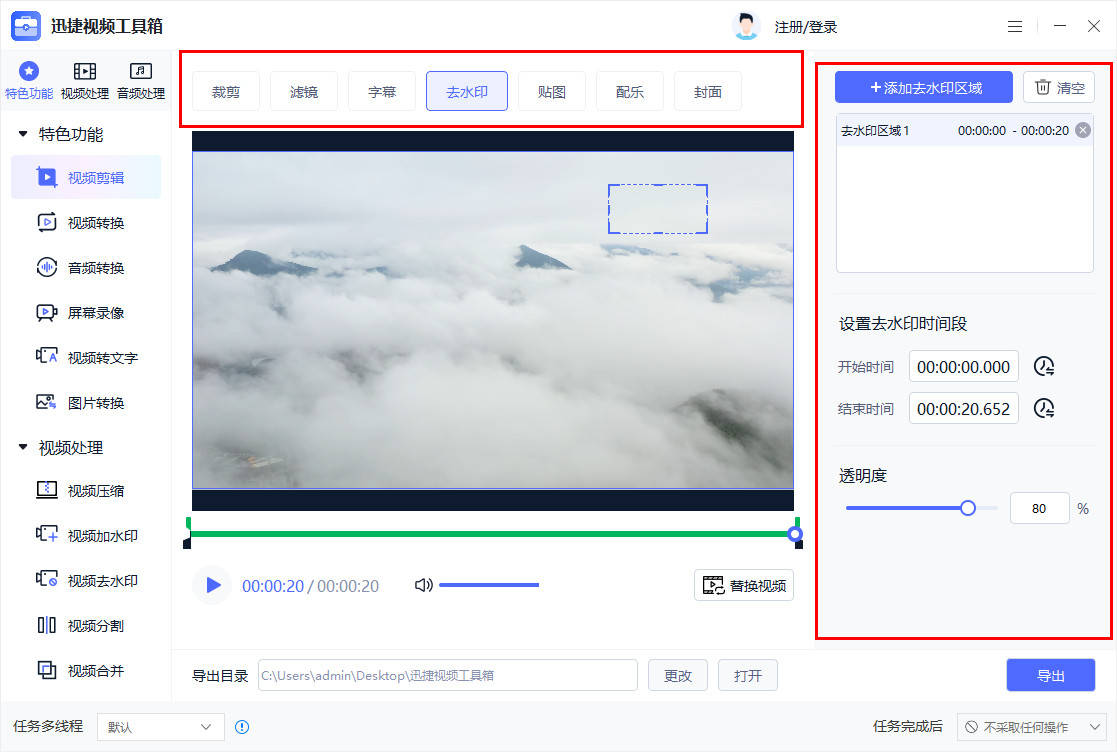Open the hamburger menu at top right
The width and height of the screenshot is (1117, 752).
1014,25
